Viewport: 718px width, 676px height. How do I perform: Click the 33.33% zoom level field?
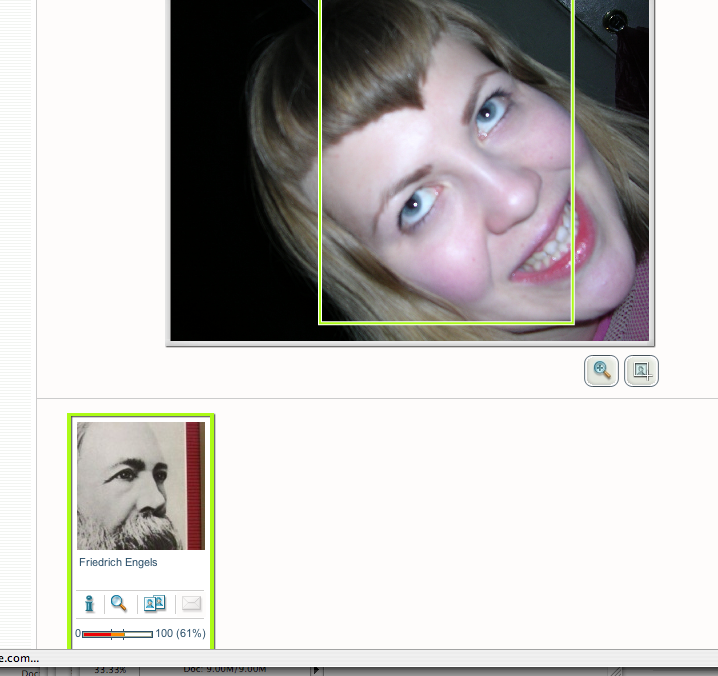point(110,669)
